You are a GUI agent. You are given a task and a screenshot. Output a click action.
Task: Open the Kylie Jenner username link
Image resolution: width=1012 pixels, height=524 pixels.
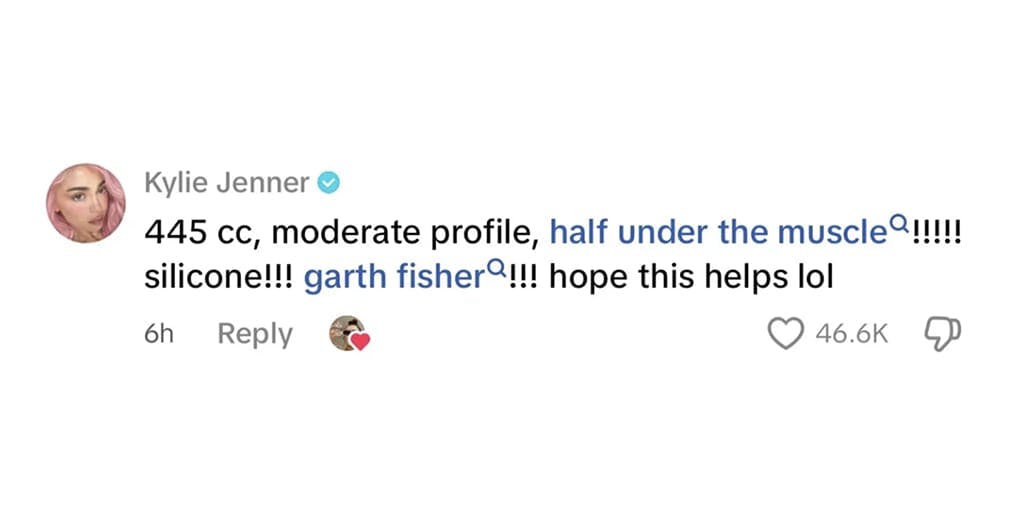pos(227,183)
